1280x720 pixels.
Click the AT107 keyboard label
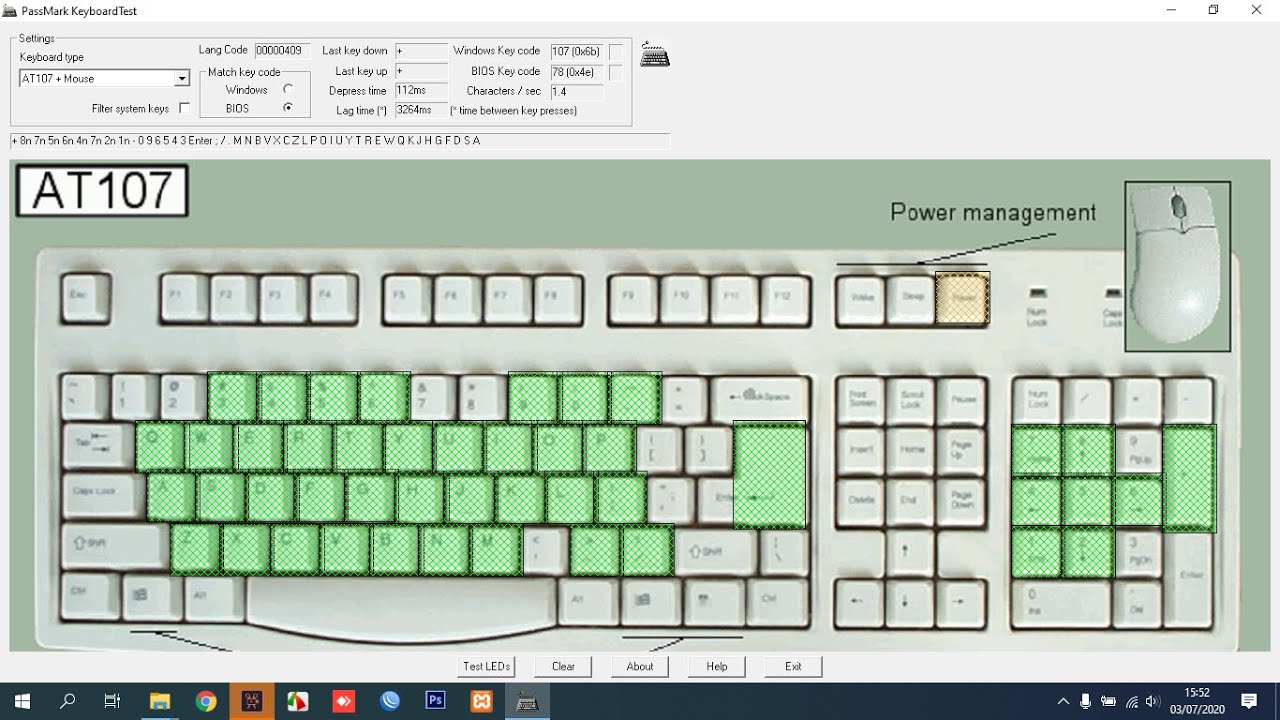coord(102,191)
